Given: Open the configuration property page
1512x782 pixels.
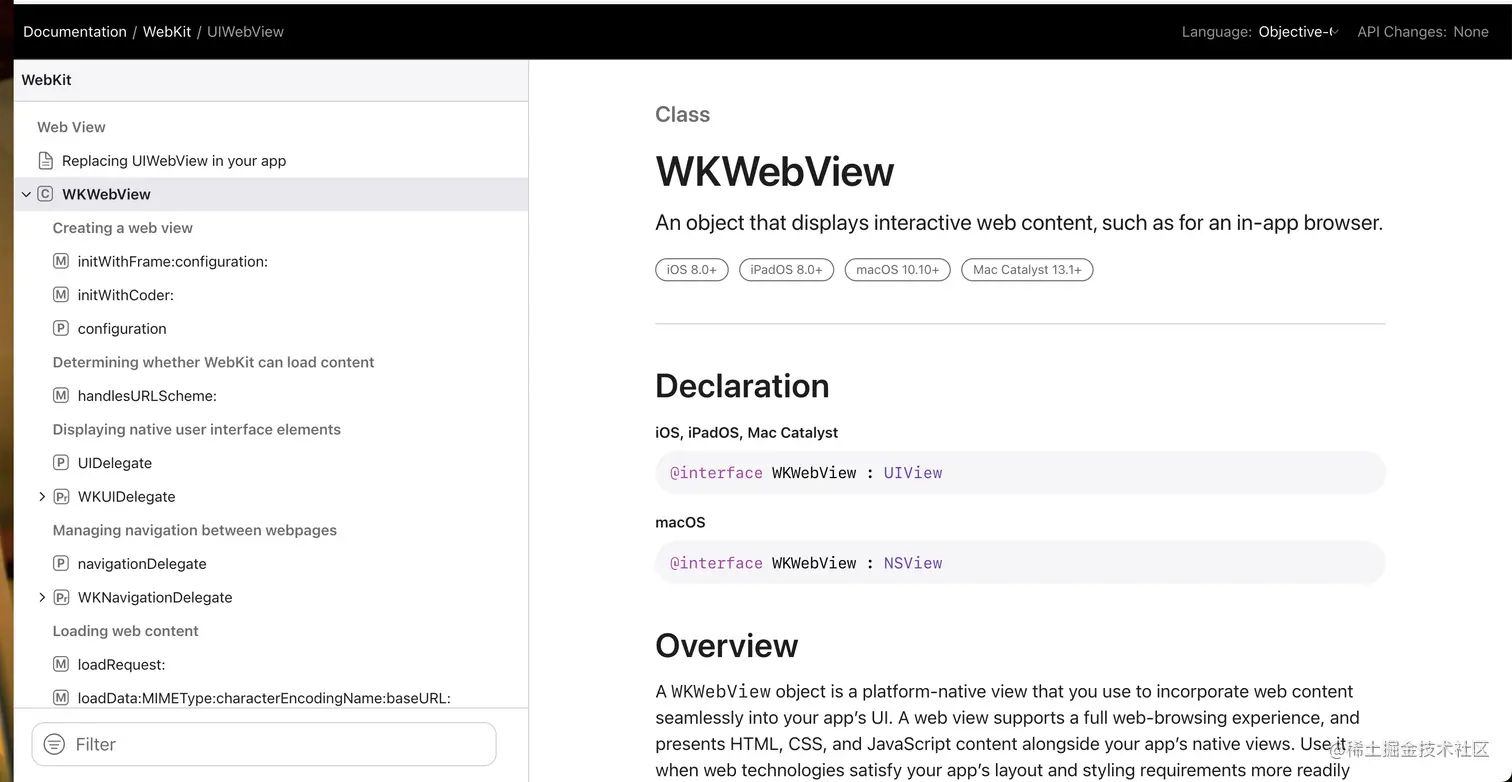Looking at the screenshot, I should click(x=122, y=328).
